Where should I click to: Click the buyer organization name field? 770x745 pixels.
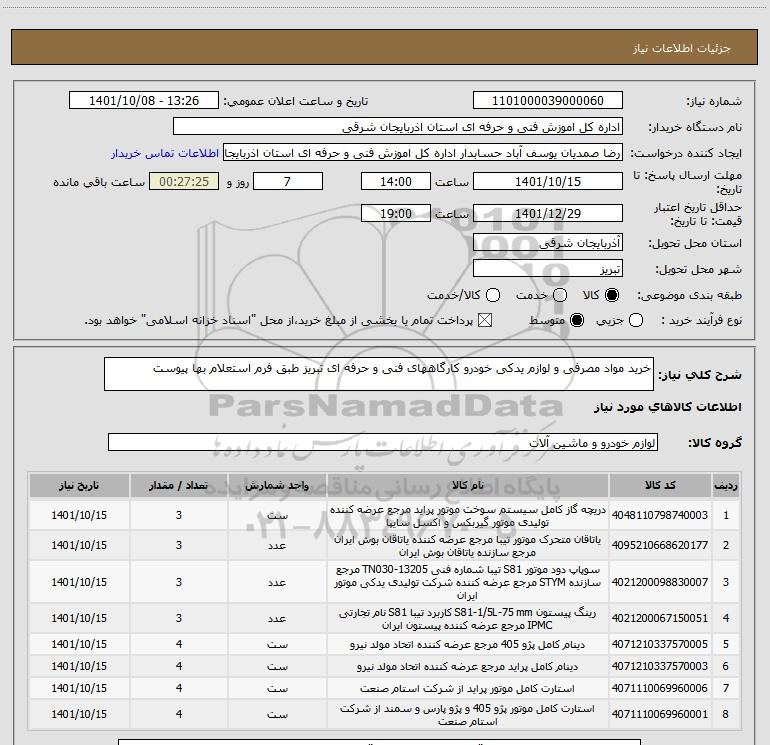(x=398, y=127)
